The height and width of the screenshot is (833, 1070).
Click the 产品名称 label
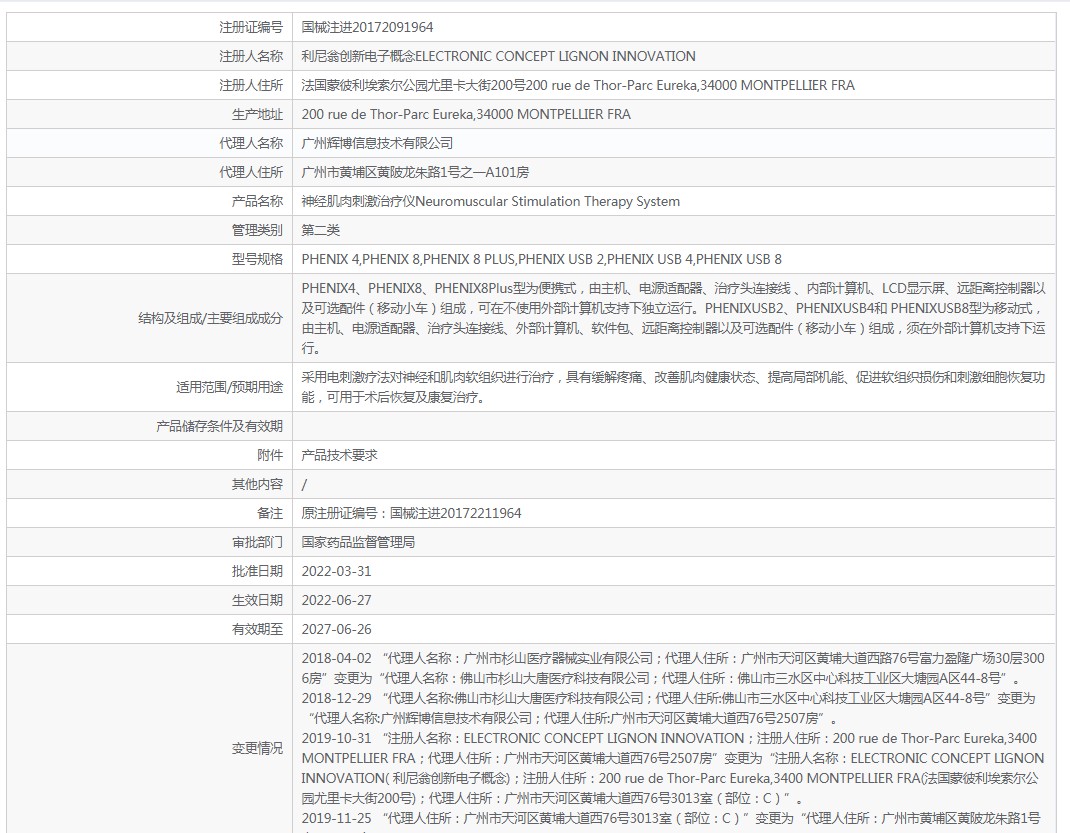(x=257, y=201)
